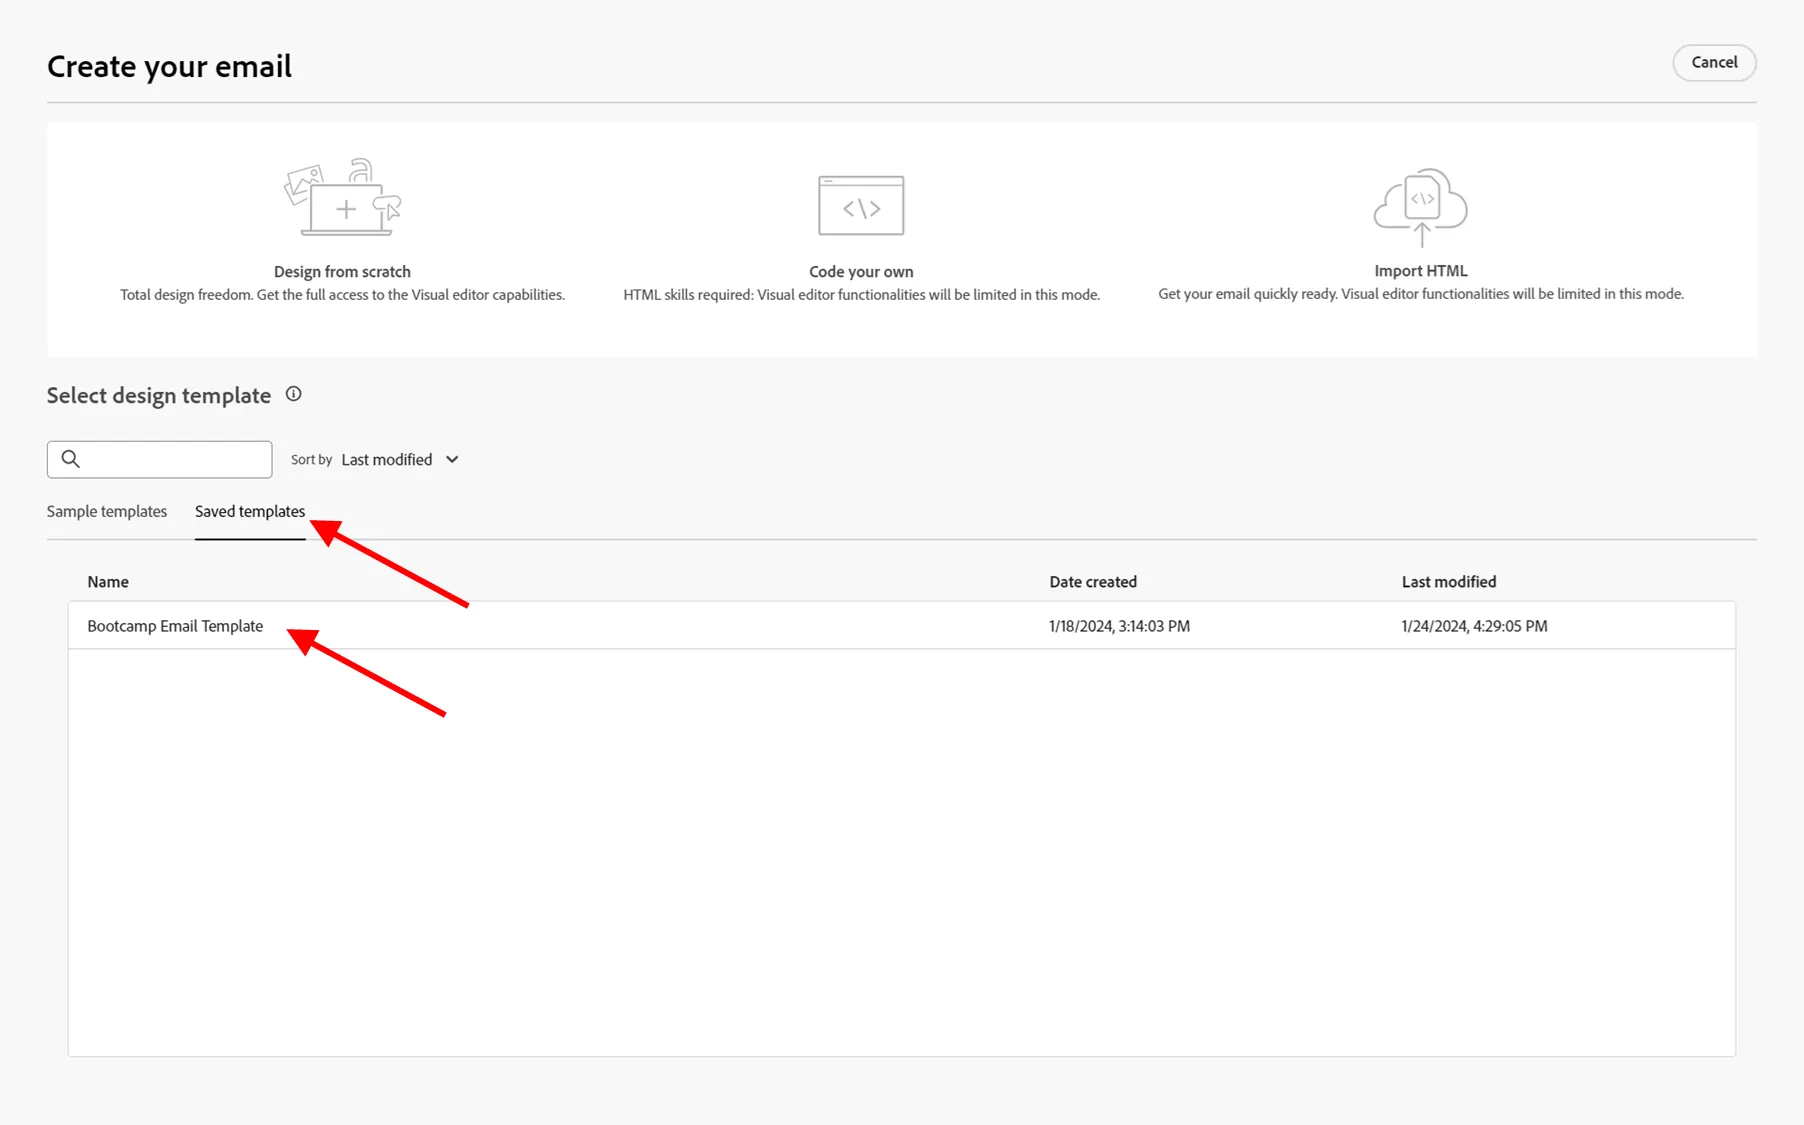Click the Import HTML cloud icon

click(x=1420, y=207)
